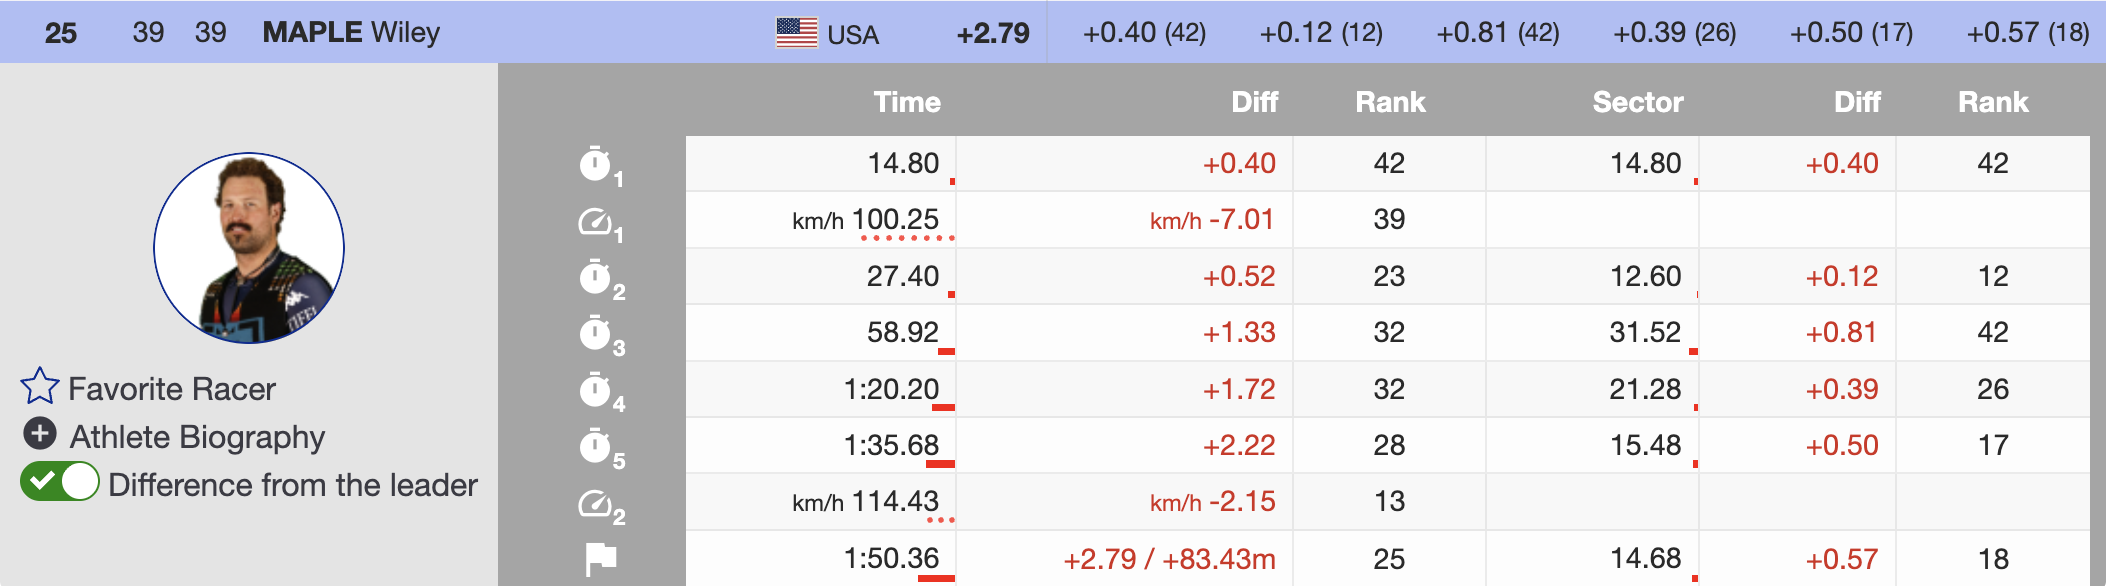Expand Athlete Biography with plus icon
The width and height of the screenshot is (2106, 586).
[x=40, y=434]
